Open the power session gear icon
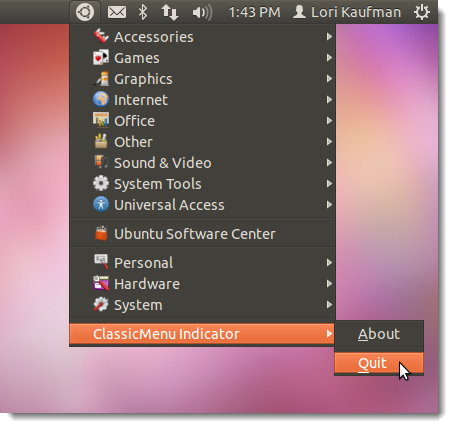453x428 pixels. [x=422, y=12]
